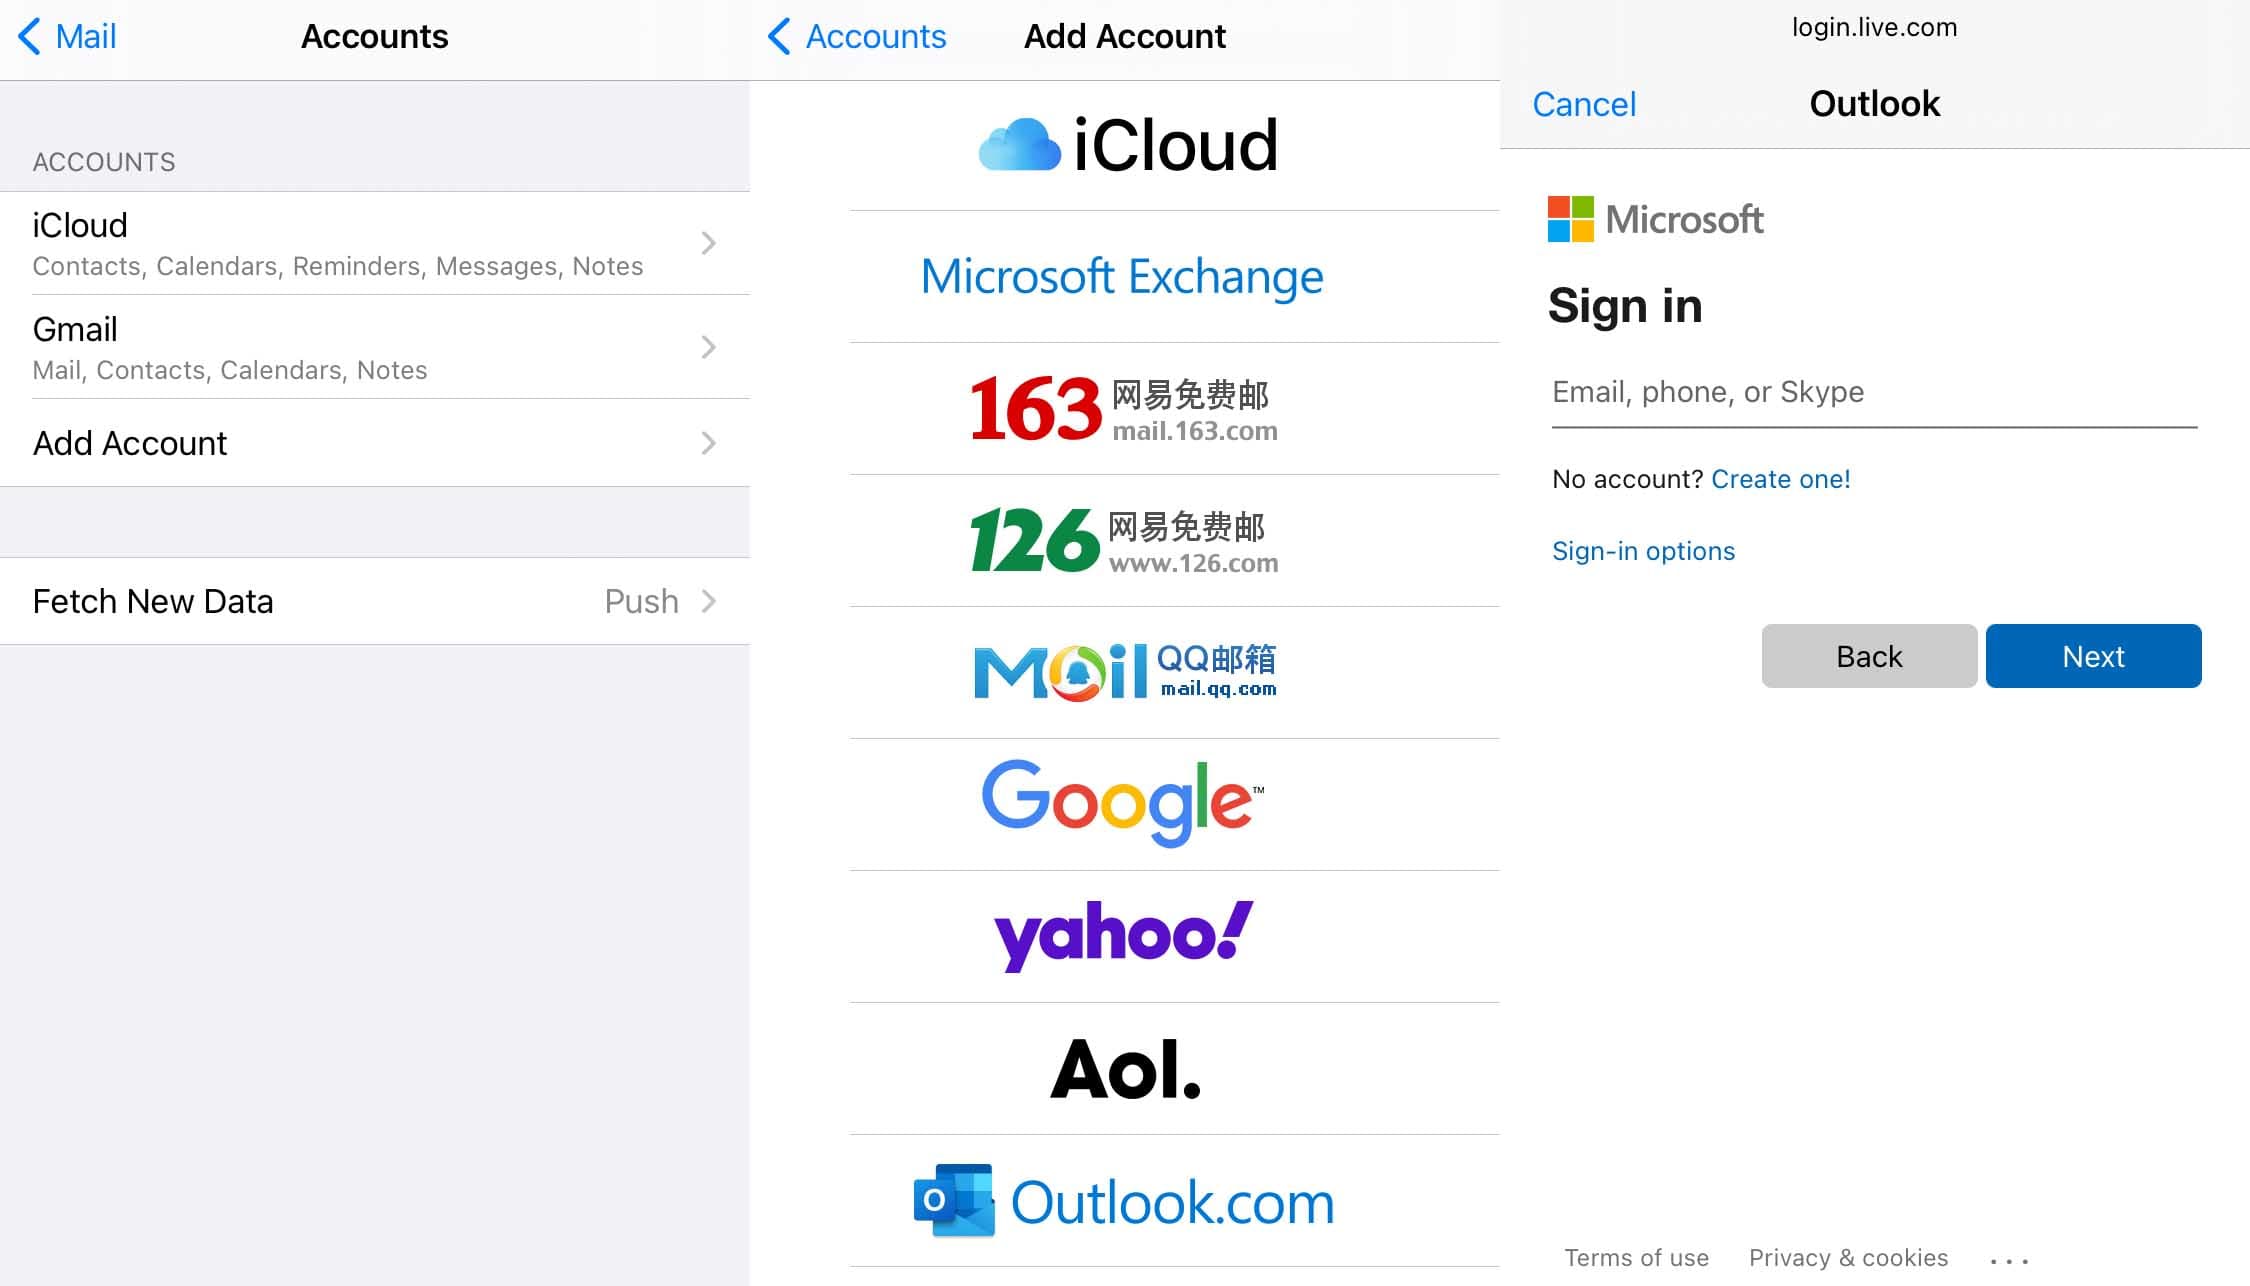The image size is (2250, 1286).
Task: Choose the Google account provider
Action: (1122, 804)
